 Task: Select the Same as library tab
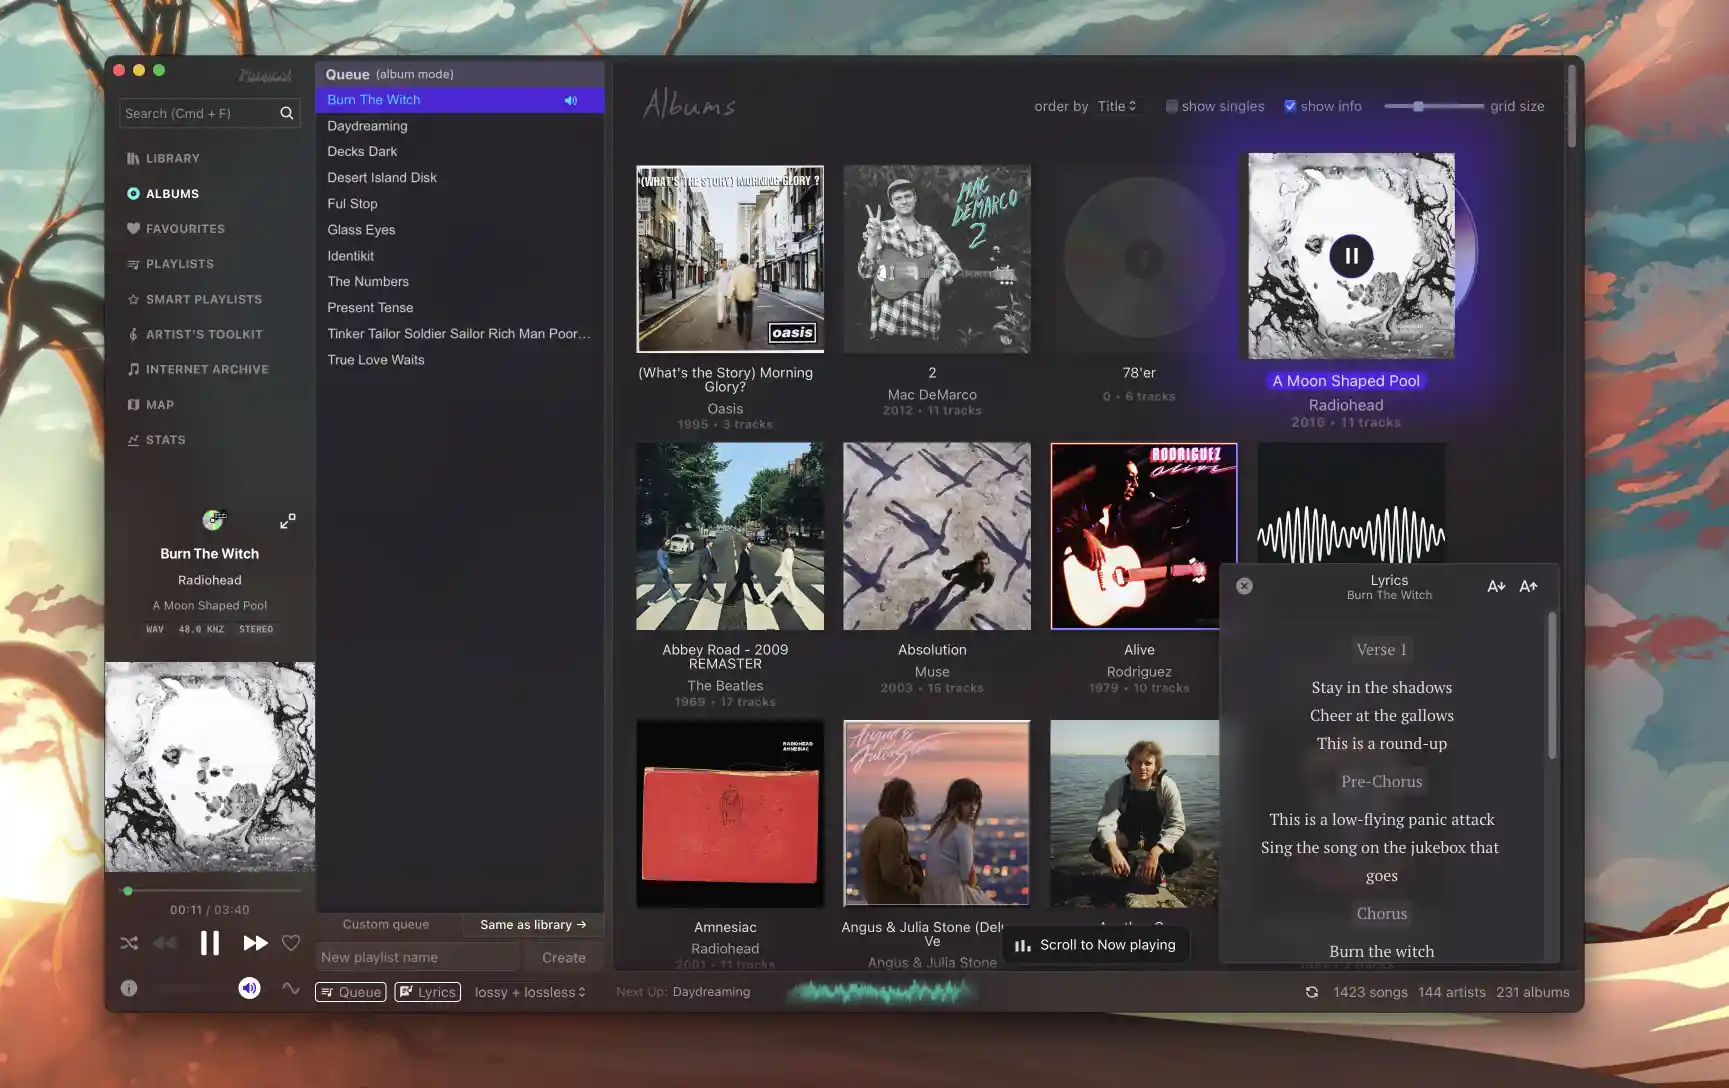tap(533, 924)
